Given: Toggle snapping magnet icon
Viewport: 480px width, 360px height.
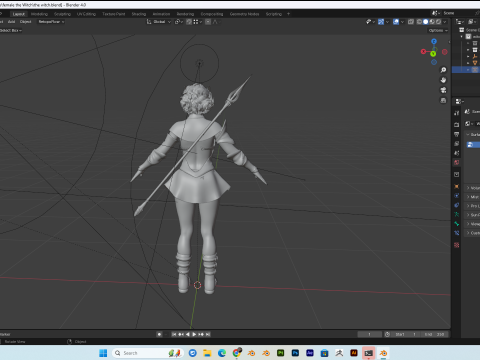Looking at the screenshot, I should pyautogui.click(x=189, y=22).
